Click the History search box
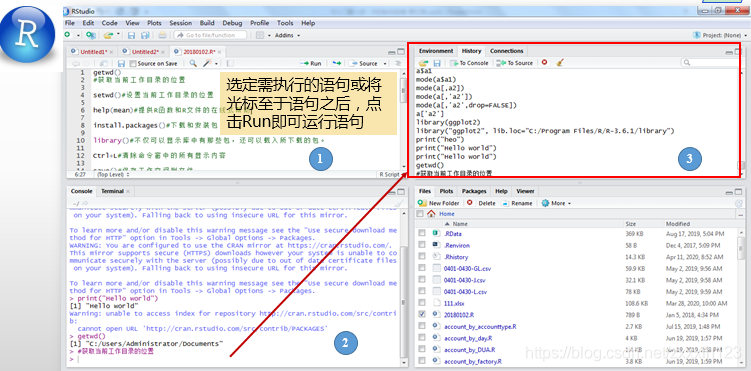 [710, 62]
